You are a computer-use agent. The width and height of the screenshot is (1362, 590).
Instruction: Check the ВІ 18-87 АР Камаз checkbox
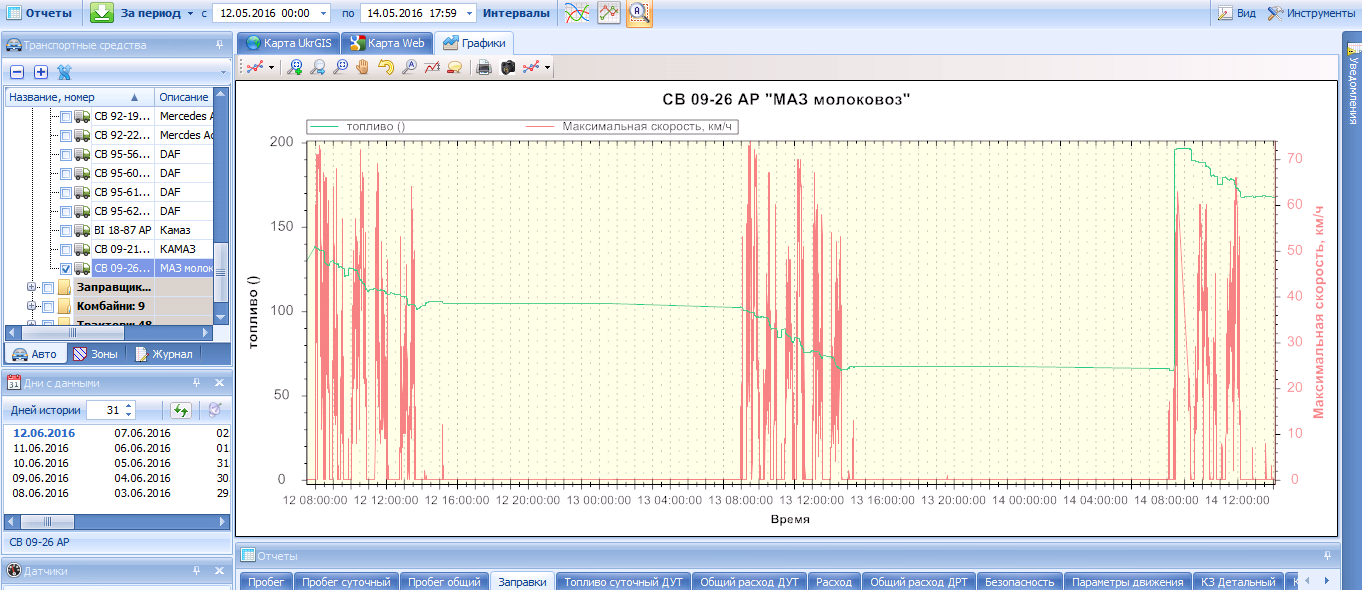[66, 231]
